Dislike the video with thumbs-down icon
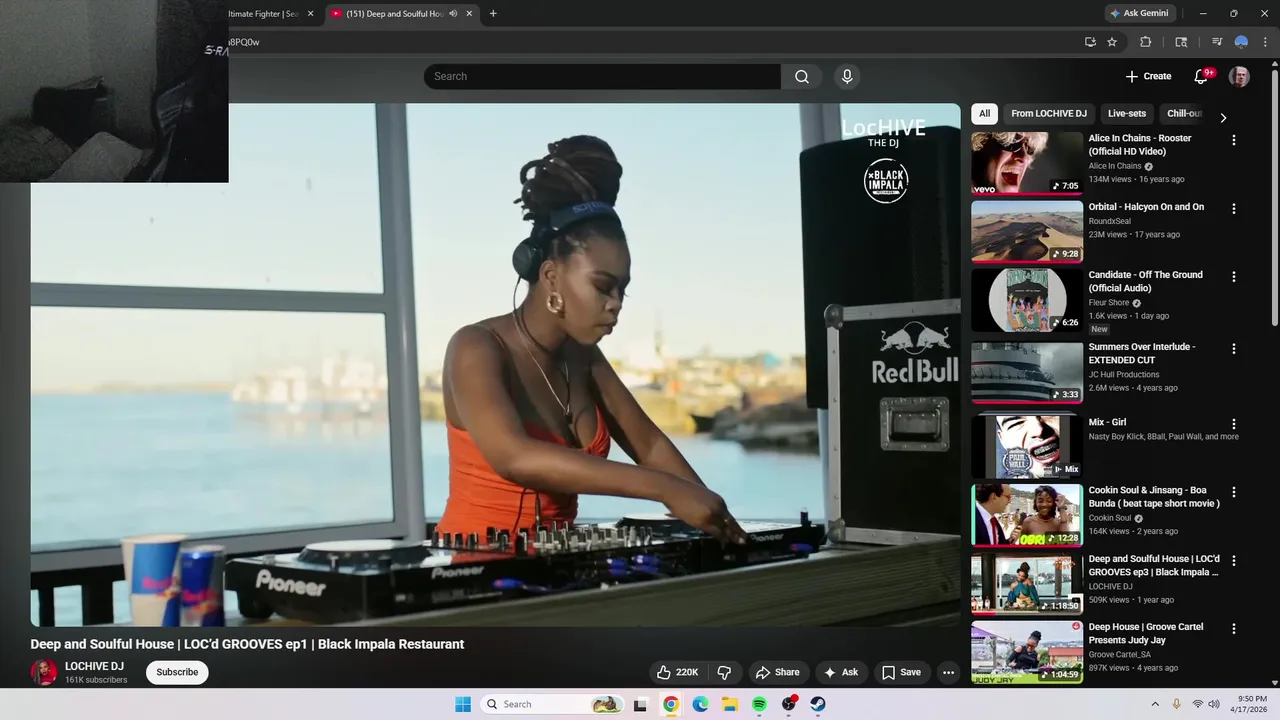Image resolution: width=1280 pixels, height=720 pixels. 724,672
